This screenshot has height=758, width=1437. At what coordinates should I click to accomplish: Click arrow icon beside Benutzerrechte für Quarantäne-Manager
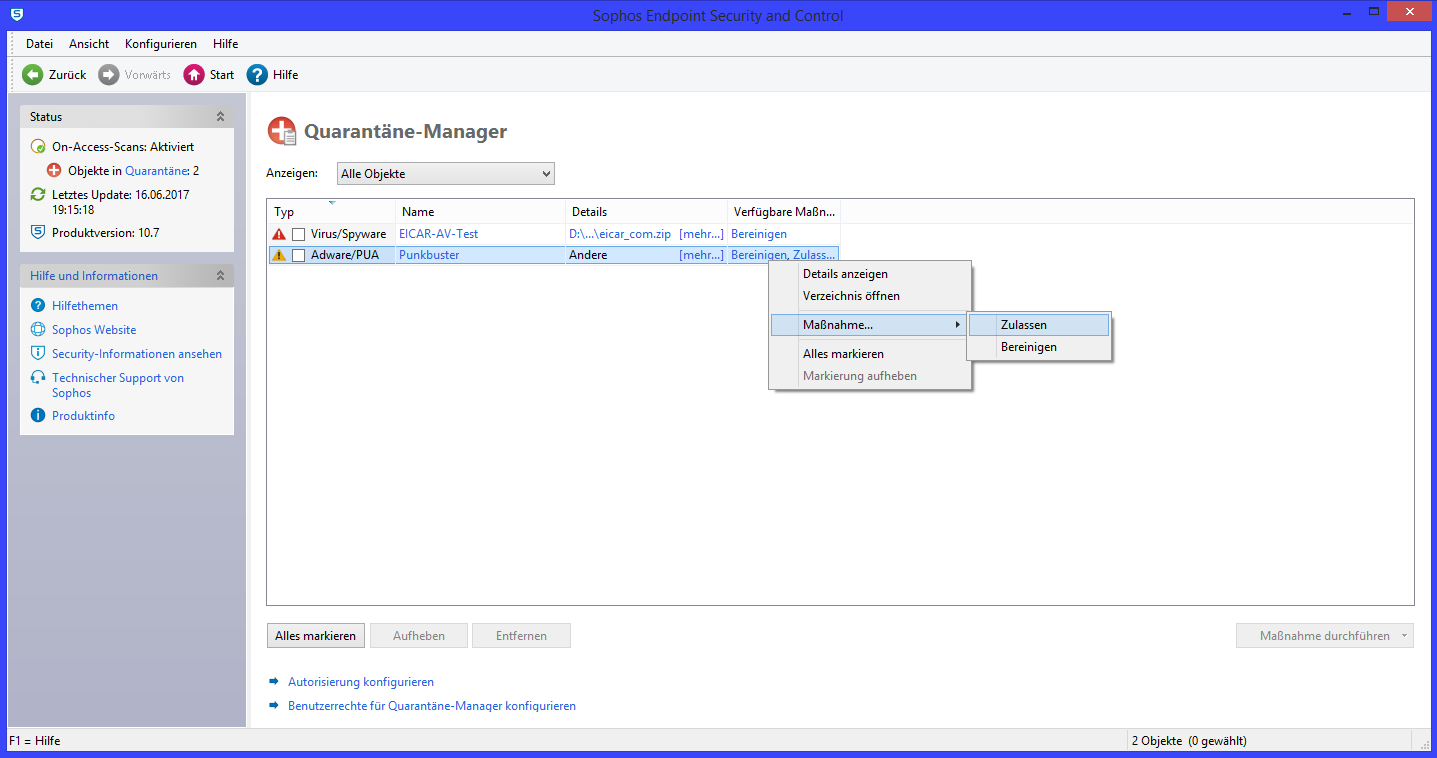coord(274,706)
